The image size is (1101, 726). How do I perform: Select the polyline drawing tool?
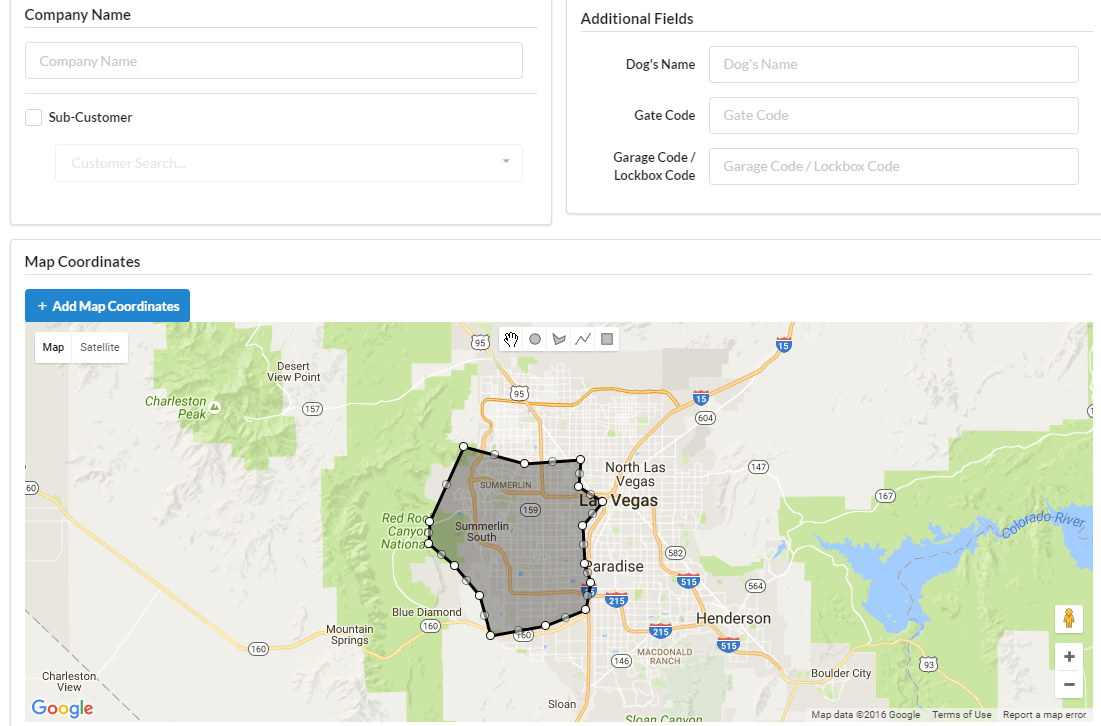coord(583,339)
